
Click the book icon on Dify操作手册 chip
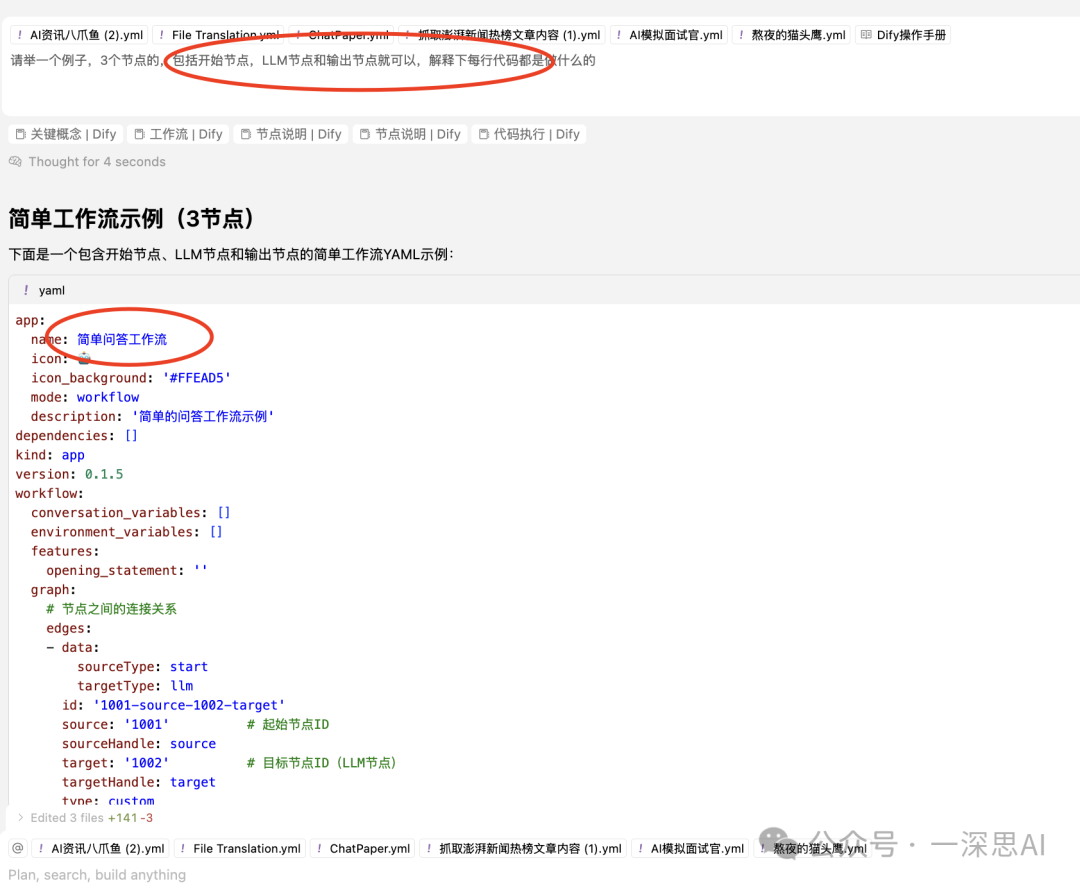pyautogui.click(x=866, y=35)
